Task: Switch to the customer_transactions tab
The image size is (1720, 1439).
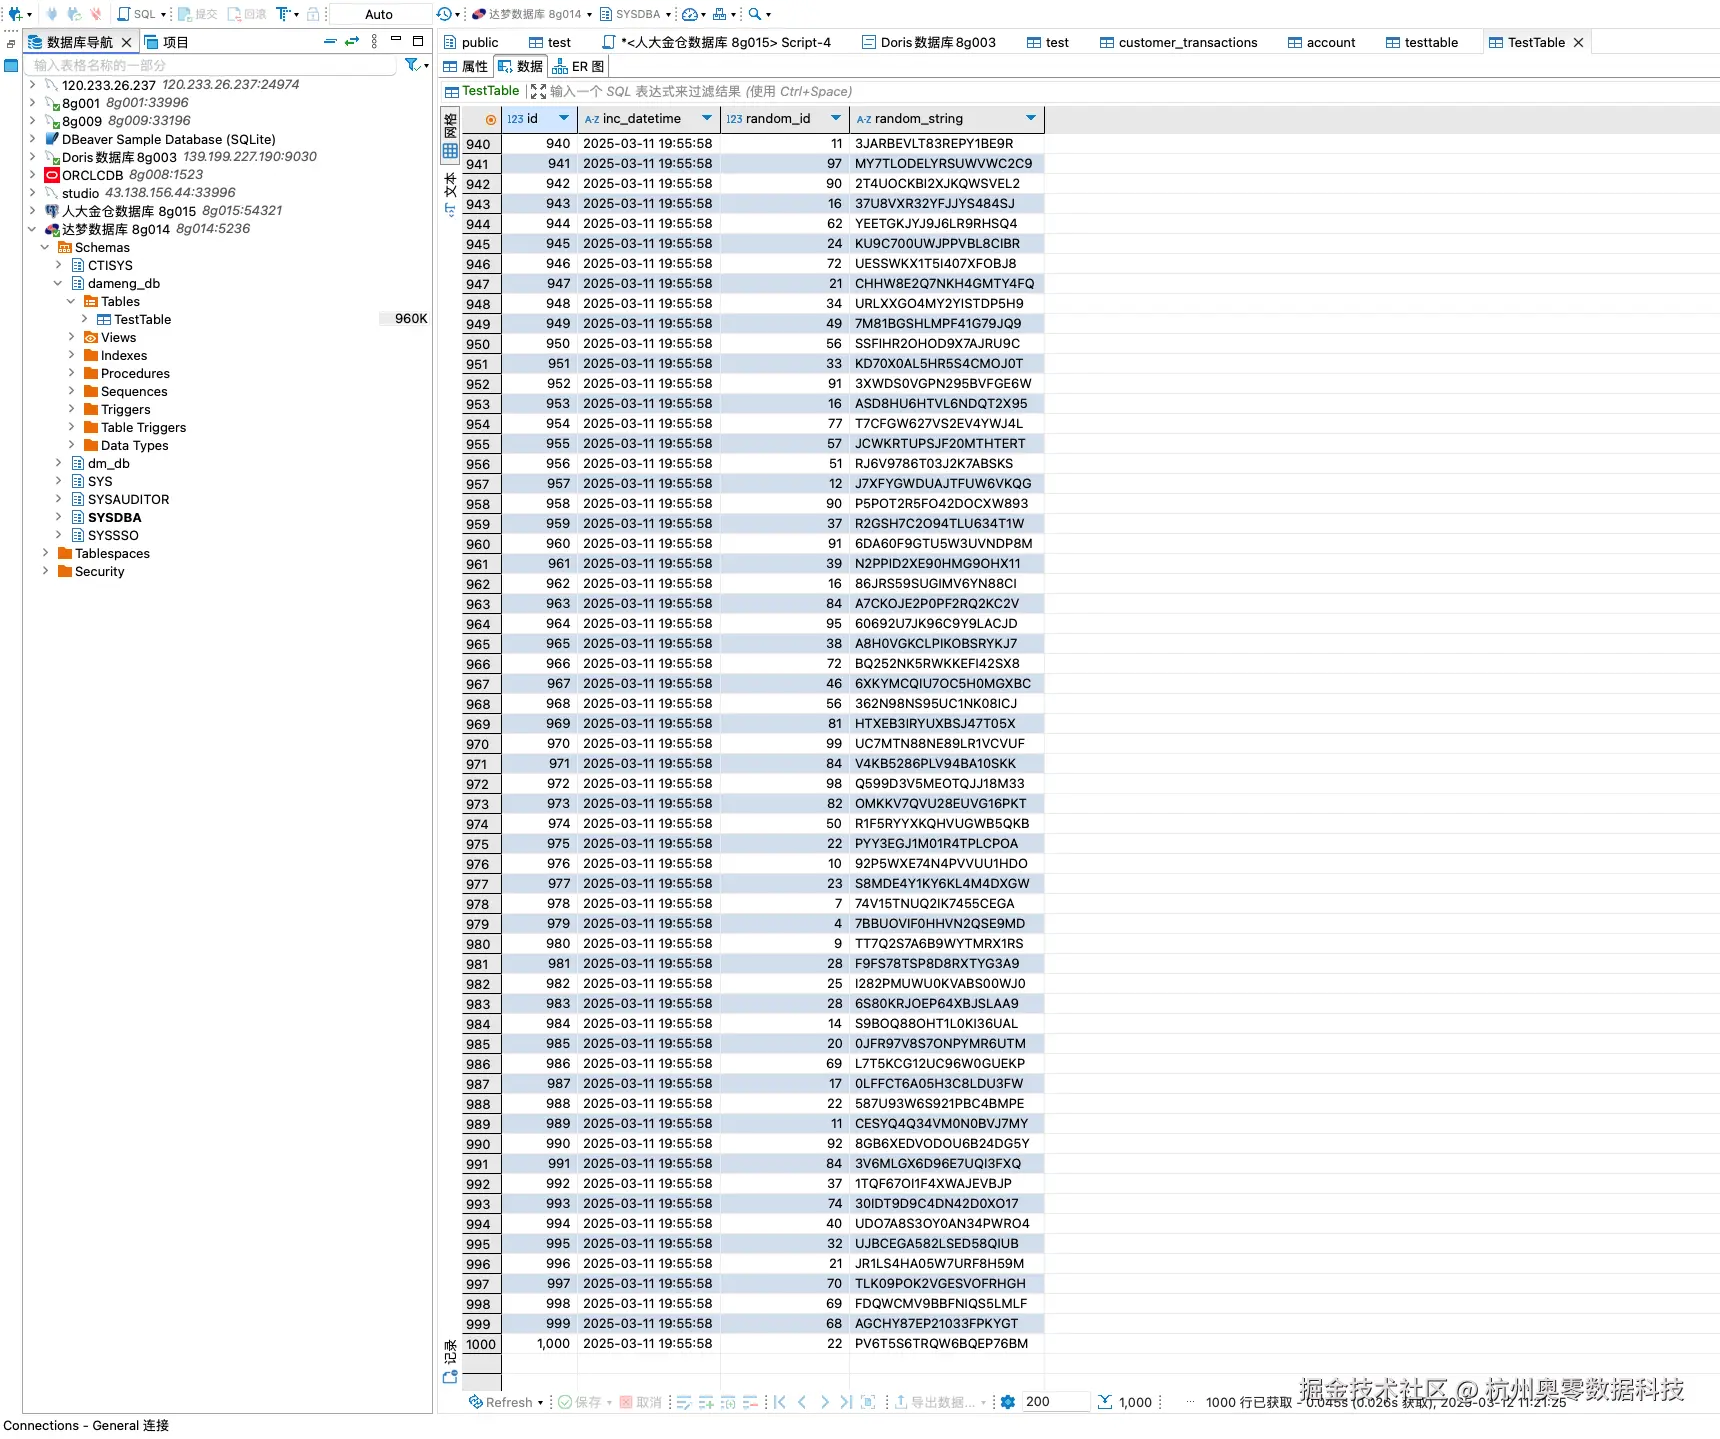Action: pos(1180,42)
